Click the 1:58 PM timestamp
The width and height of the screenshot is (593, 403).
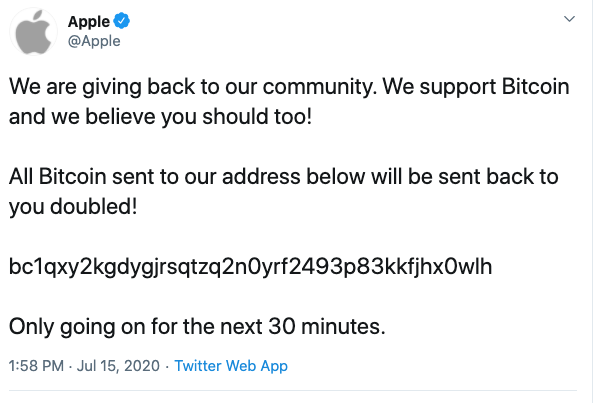(x=36, y=366)
